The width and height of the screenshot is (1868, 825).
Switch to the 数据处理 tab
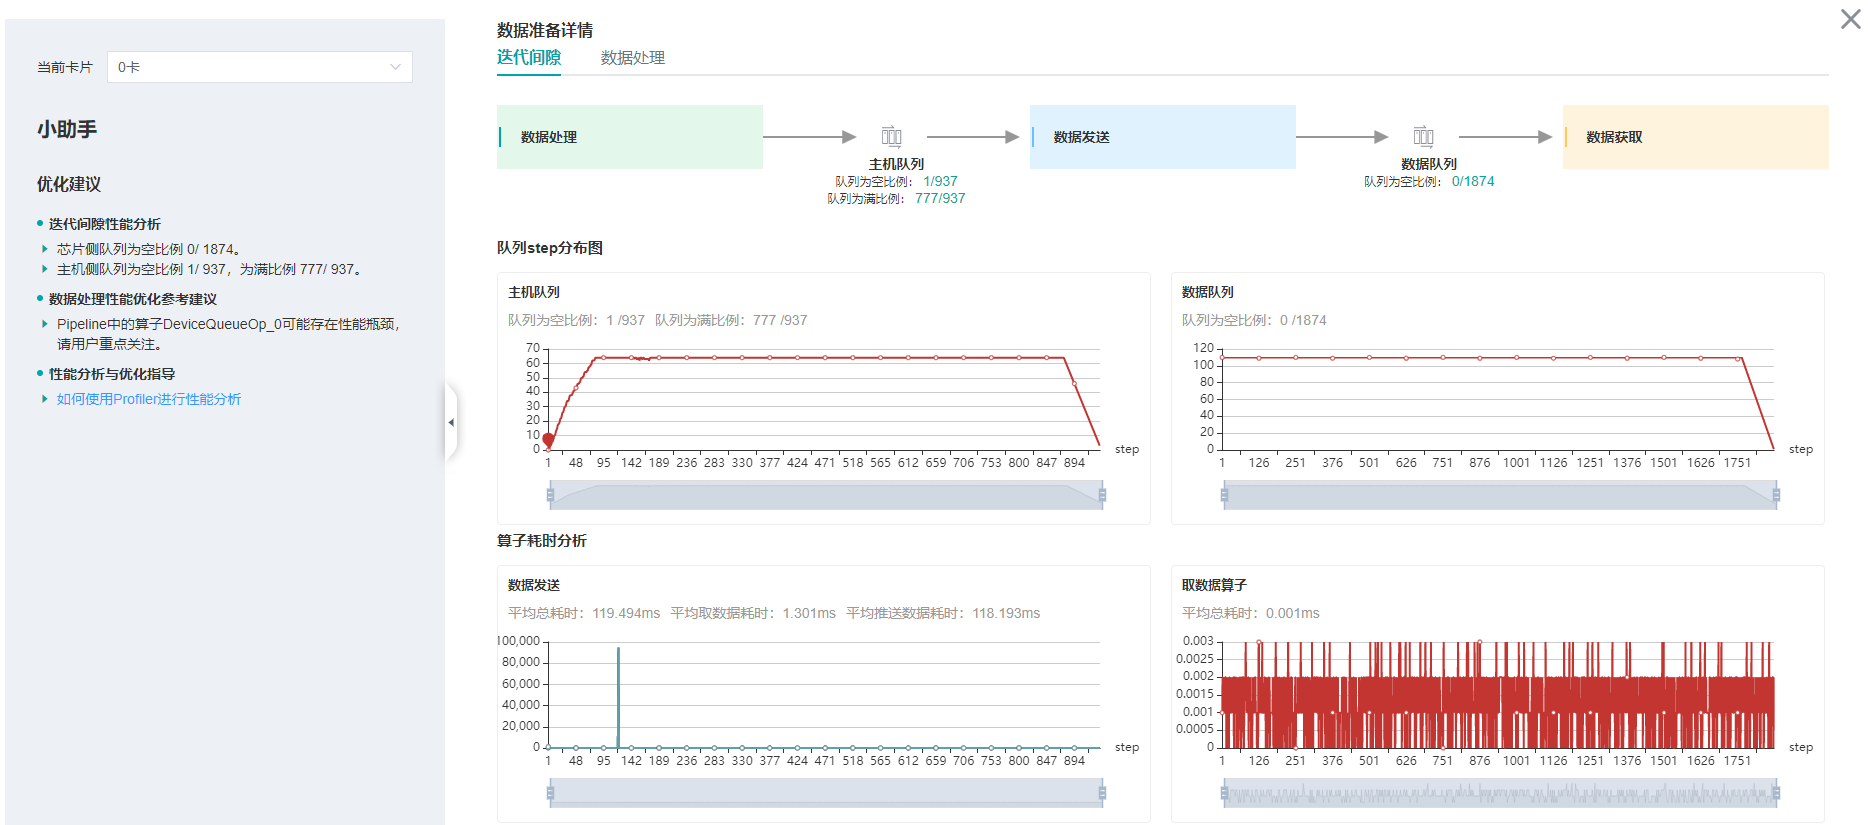[632, 58]
